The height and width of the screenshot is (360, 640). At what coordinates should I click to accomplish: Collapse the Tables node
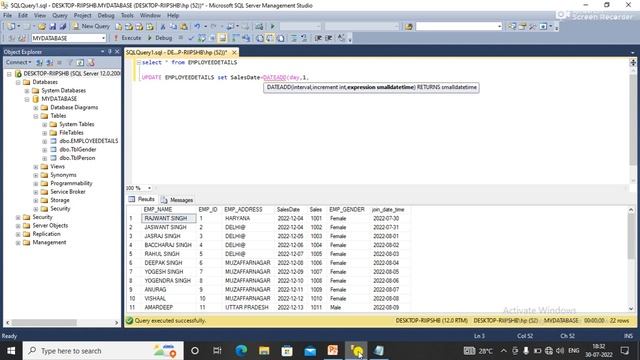click(36, 116)
